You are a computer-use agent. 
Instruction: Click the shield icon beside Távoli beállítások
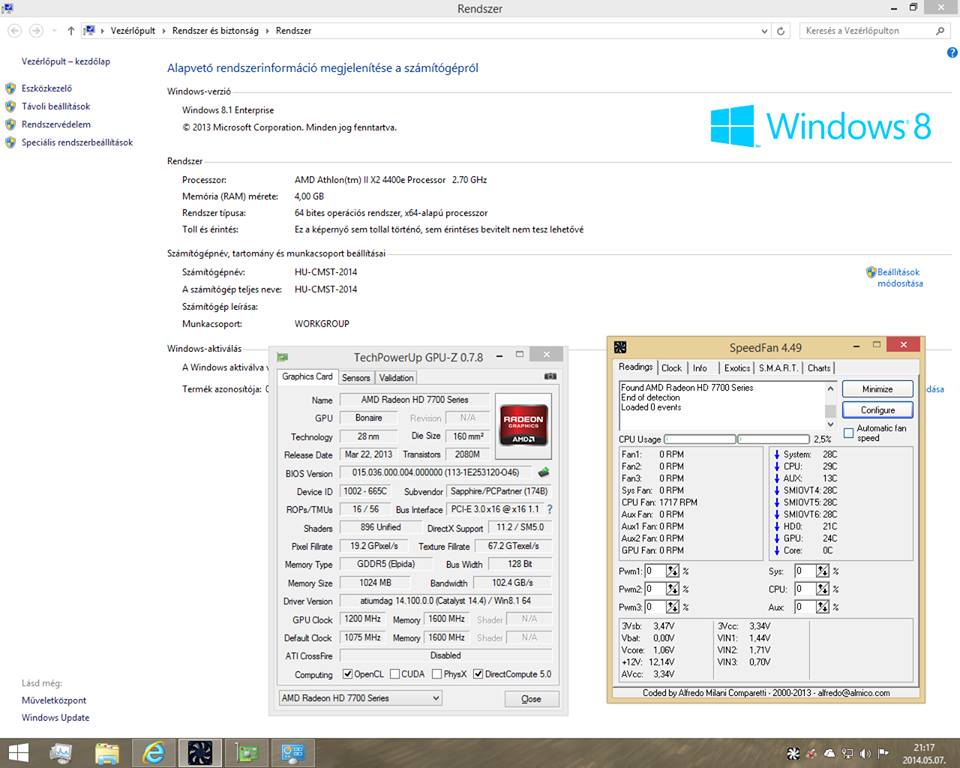tap(10, 107)
